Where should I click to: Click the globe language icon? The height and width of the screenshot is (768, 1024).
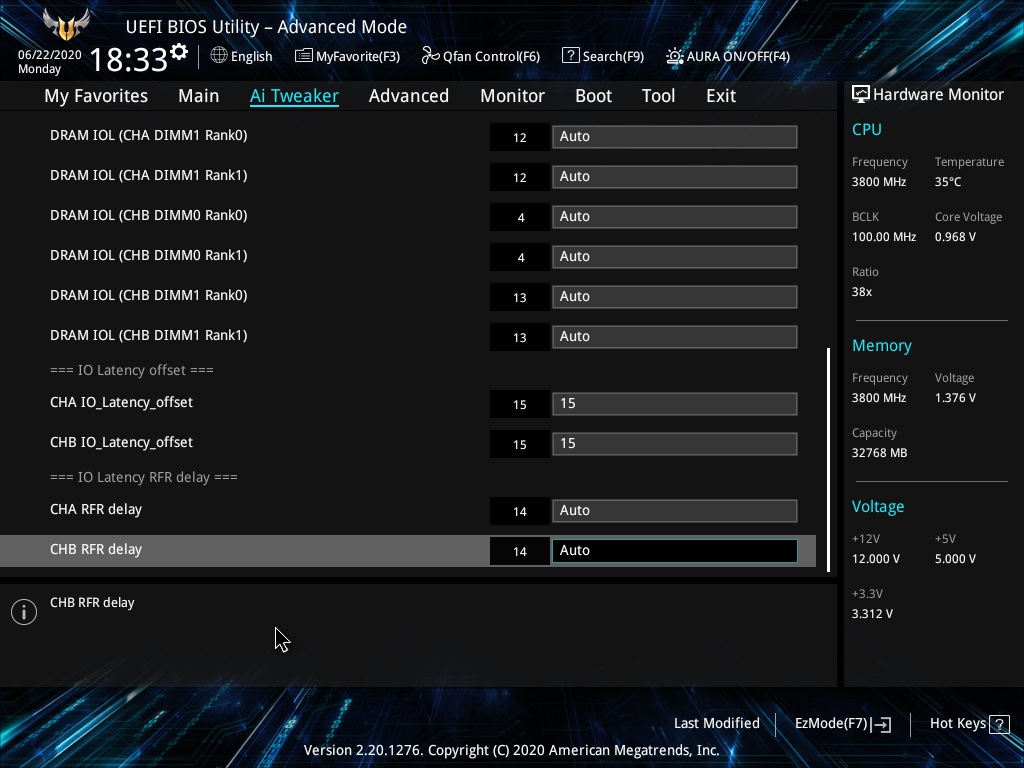219,56
